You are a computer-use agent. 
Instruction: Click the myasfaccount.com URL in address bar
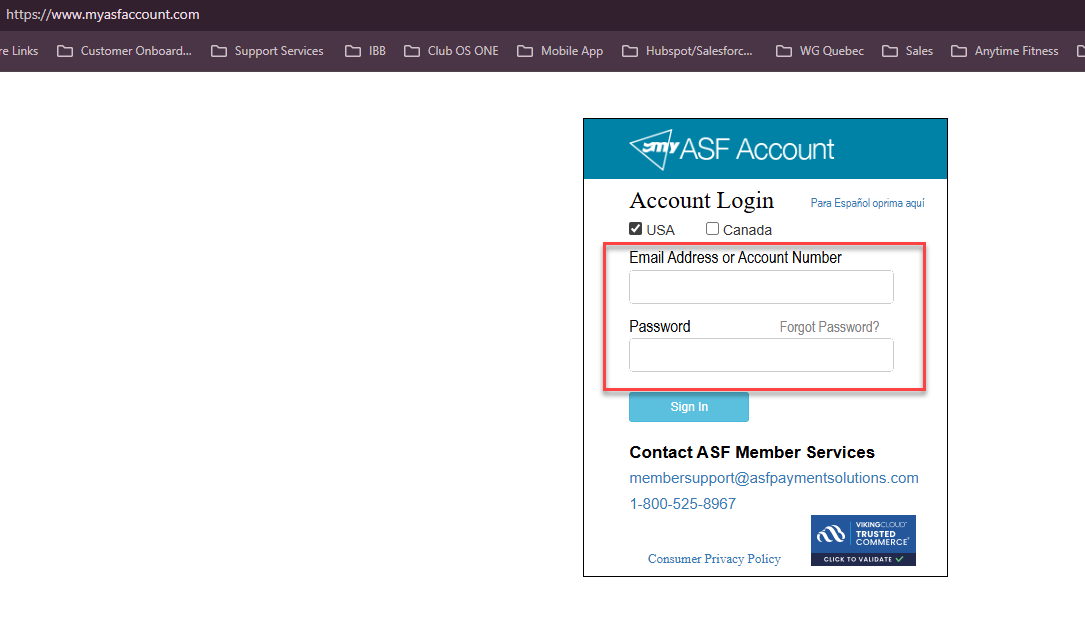103,15
